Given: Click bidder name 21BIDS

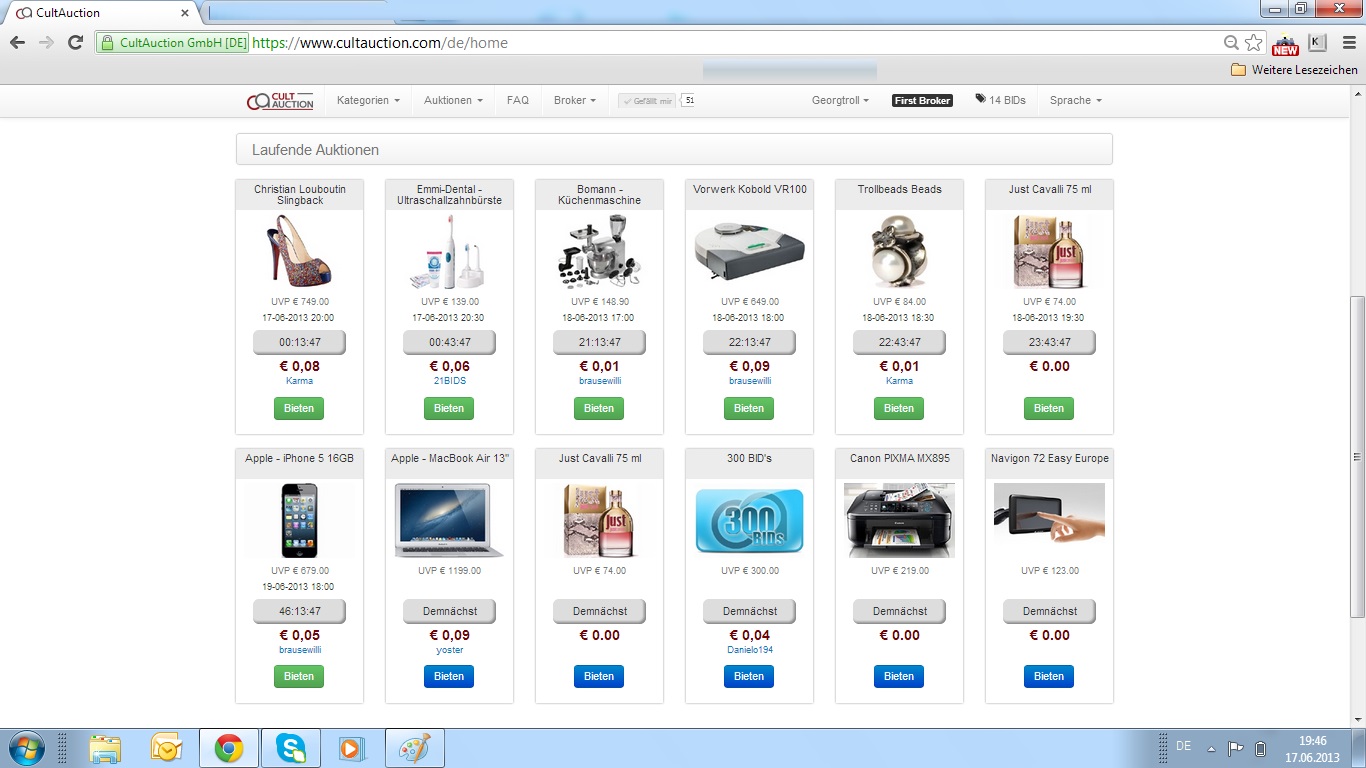Looking at the screenshot, I should tap(449, 381).
